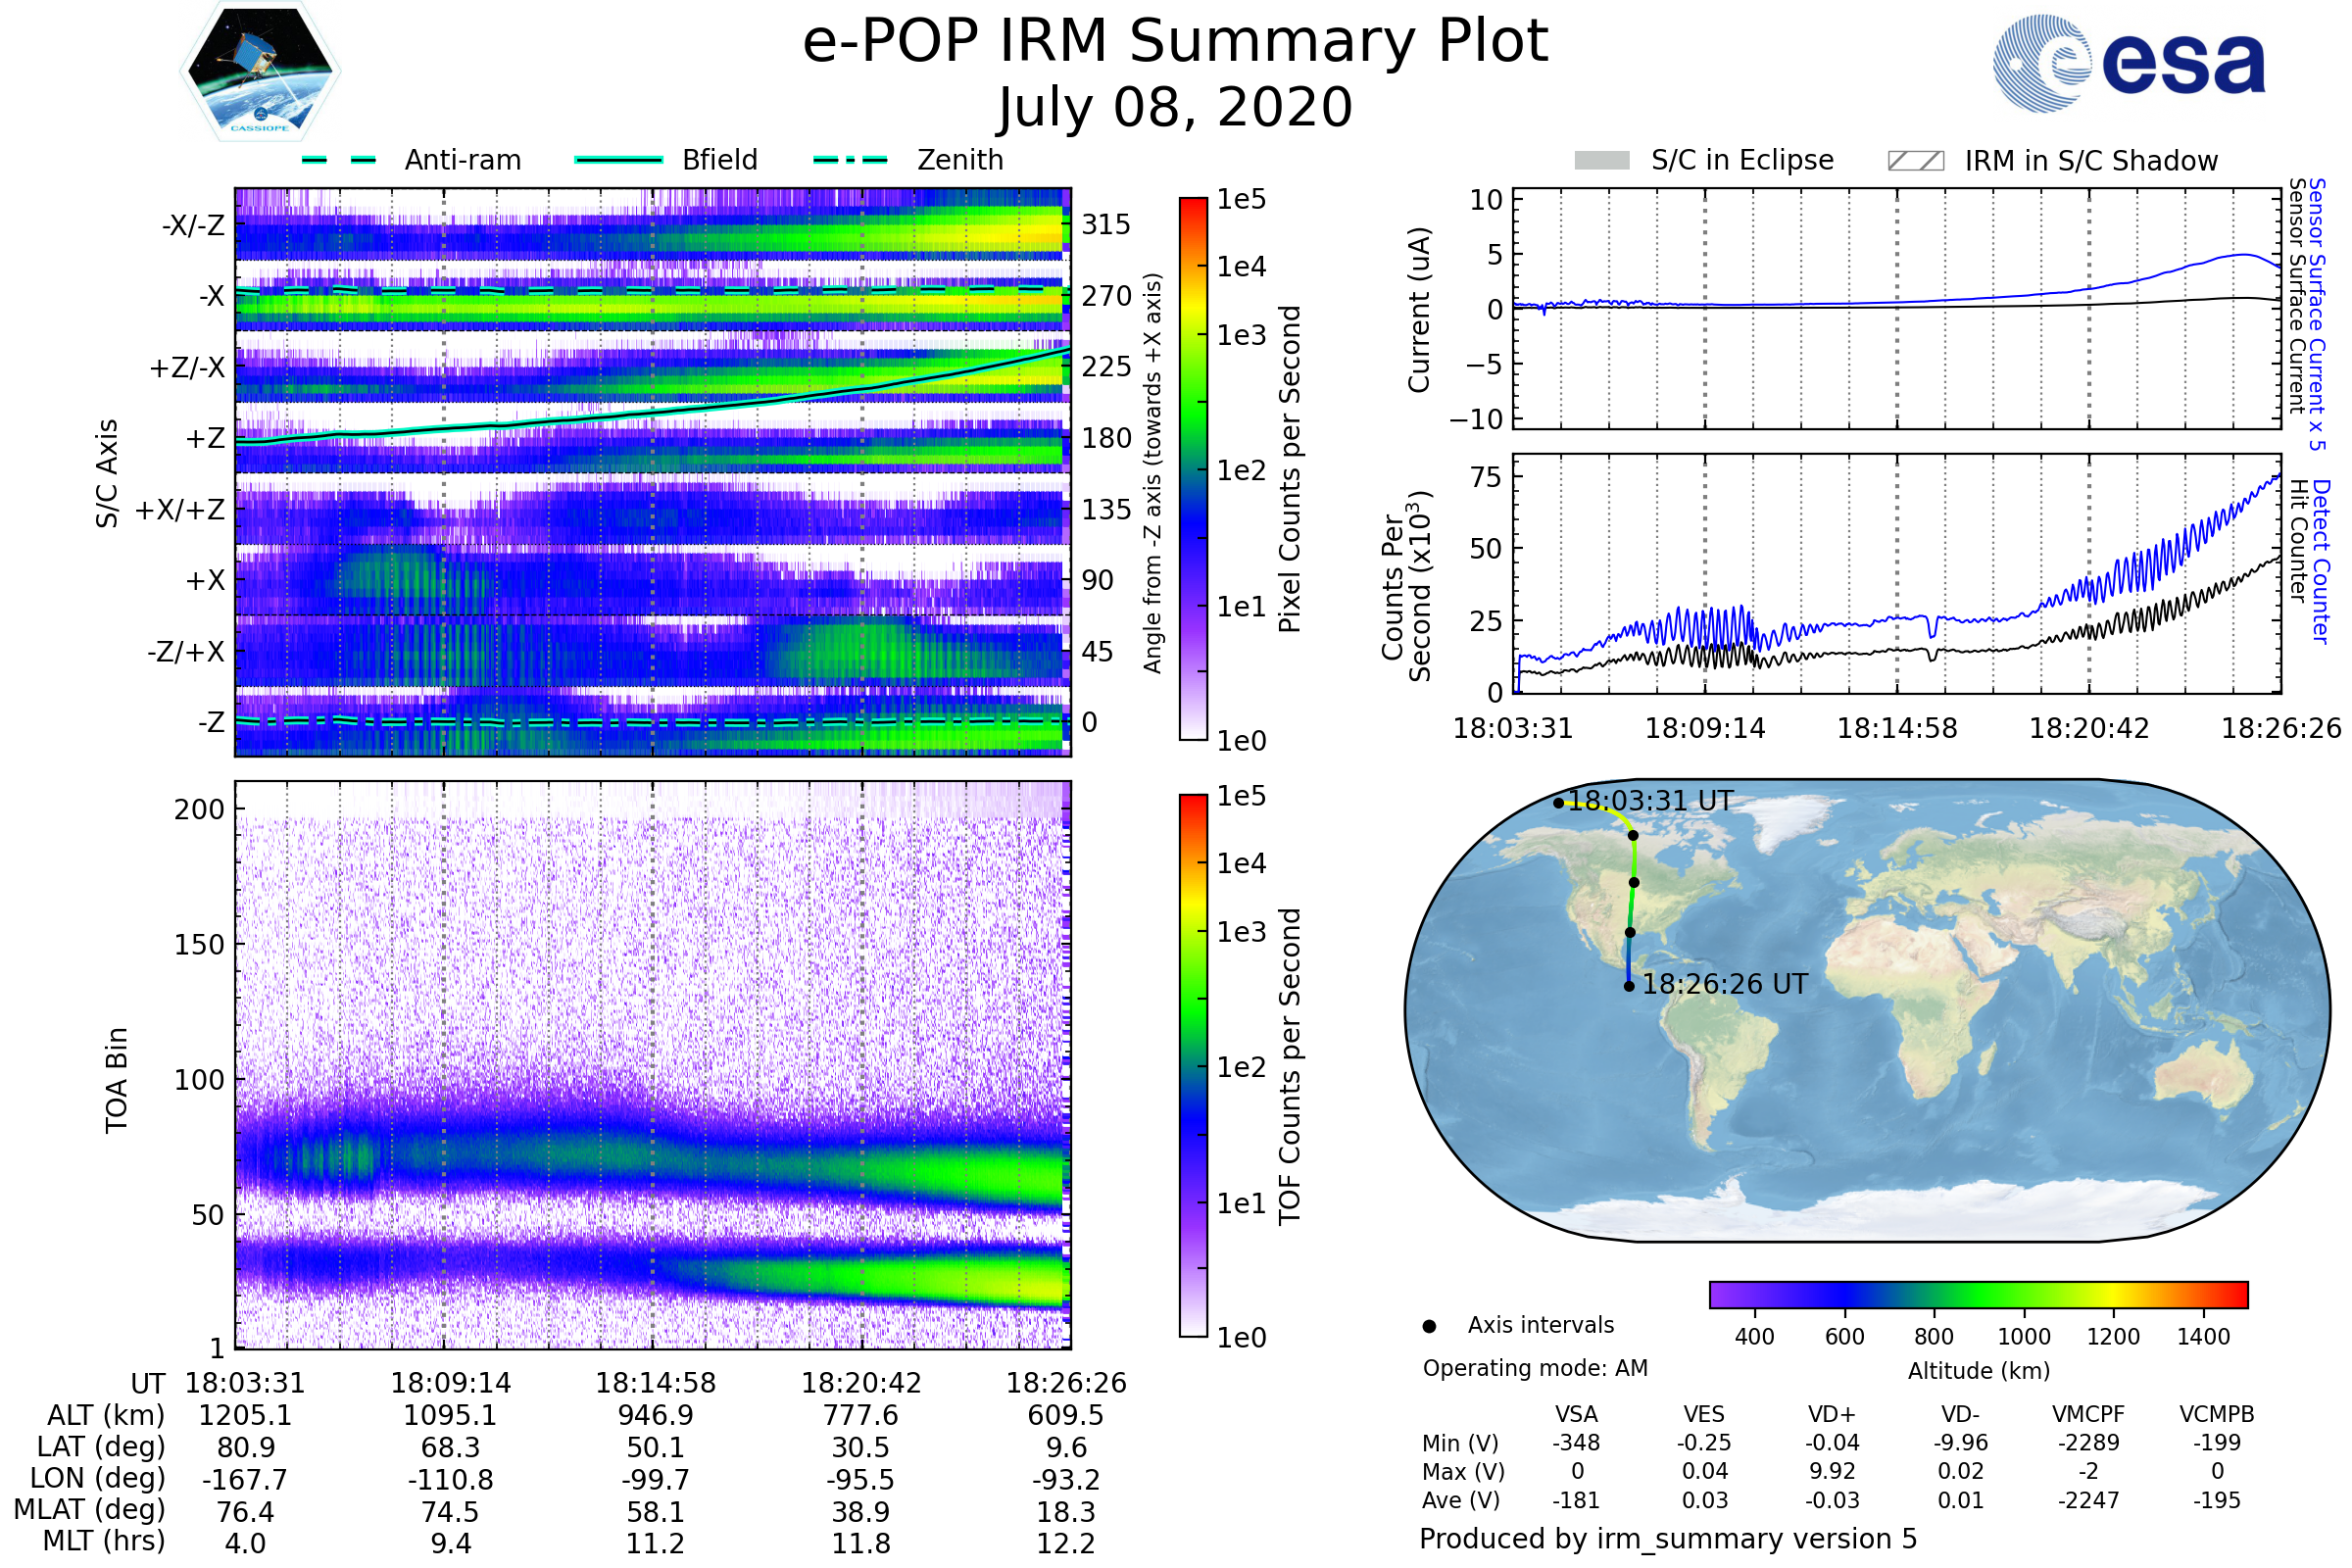Click the Operating mode: AM text
The width and height of the screenshot is (2352, 1568).
click(1535, 1368)
